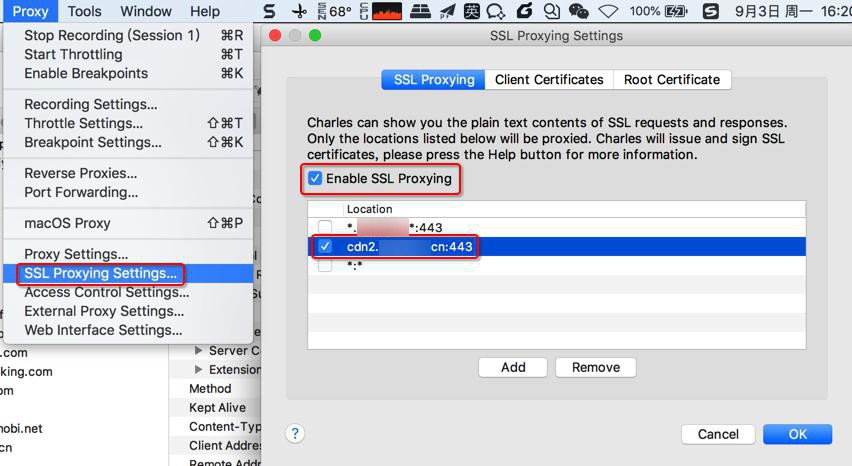852x466 pixels.
Task: Click the memory stack icon in menu bar
Action: pos(420,11)
